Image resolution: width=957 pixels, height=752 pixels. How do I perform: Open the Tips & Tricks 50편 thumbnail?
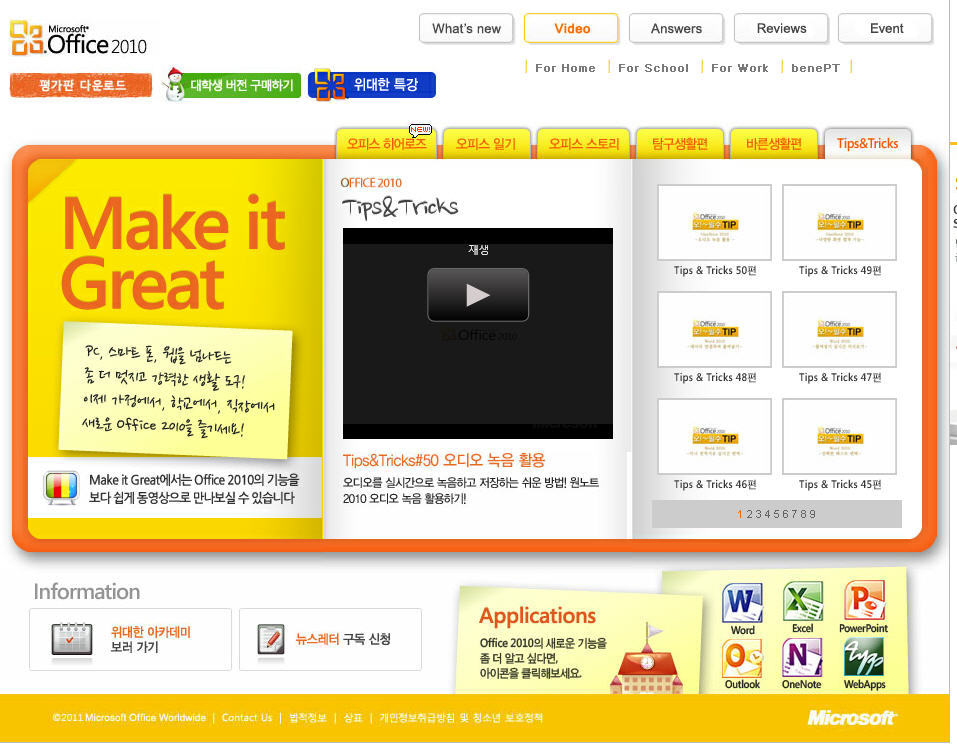(715, 223)
